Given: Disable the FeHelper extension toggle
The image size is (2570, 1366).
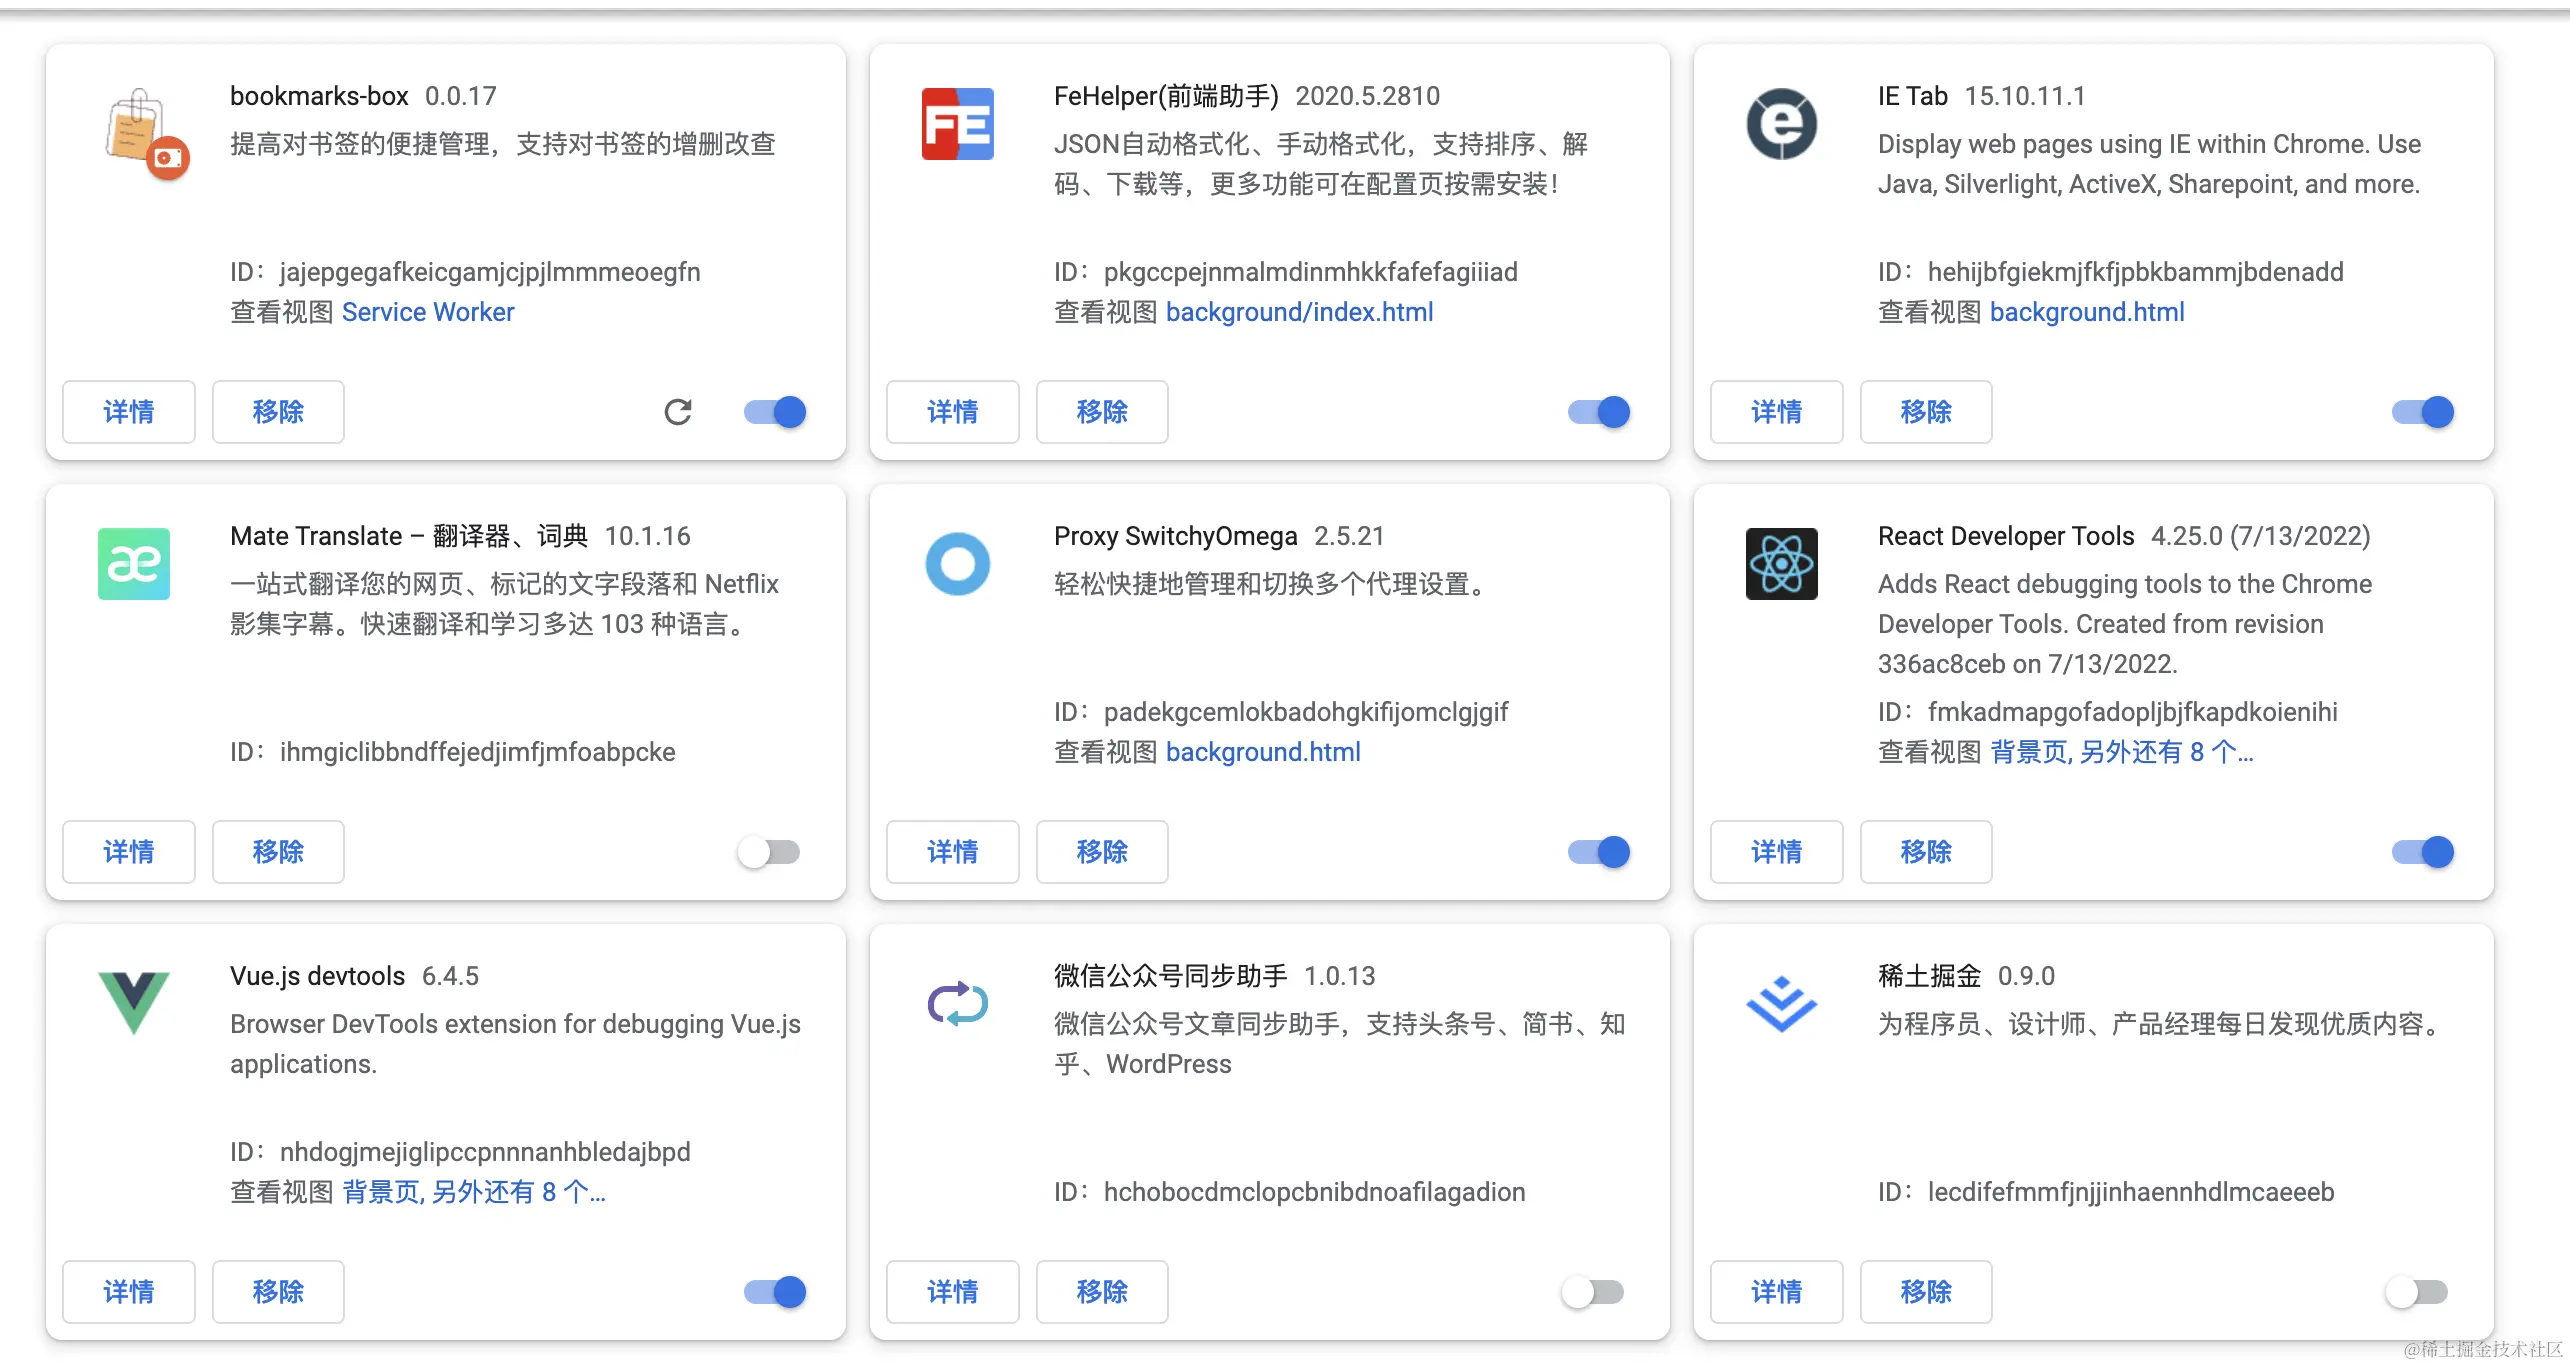Looking at the screenshot, I should [x=1599, y=412].
